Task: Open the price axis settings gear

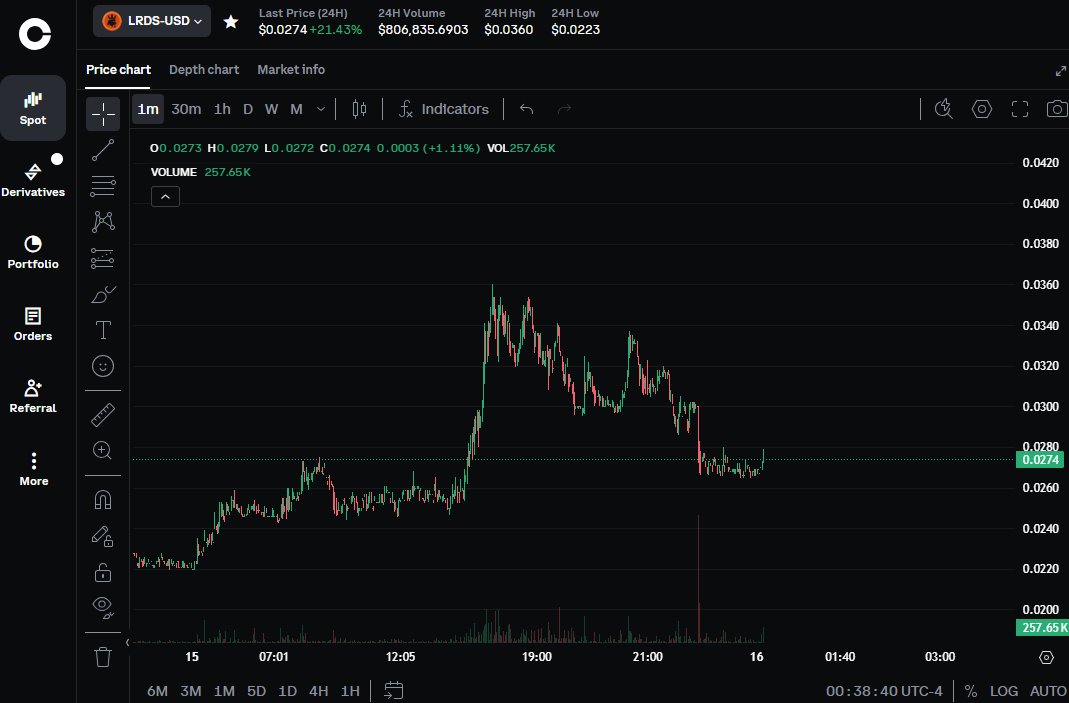Action: pyautogui.click(x=1046, y=657)
